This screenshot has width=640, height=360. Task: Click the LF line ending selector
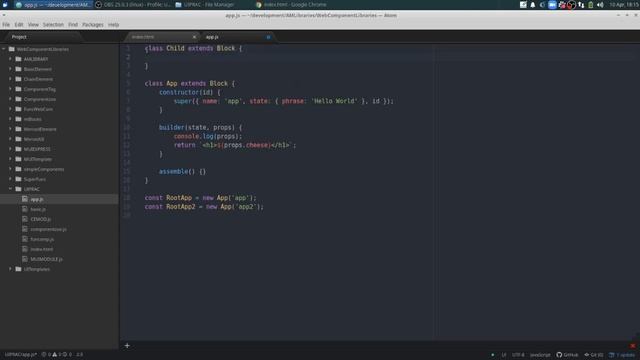pos(504,355)
